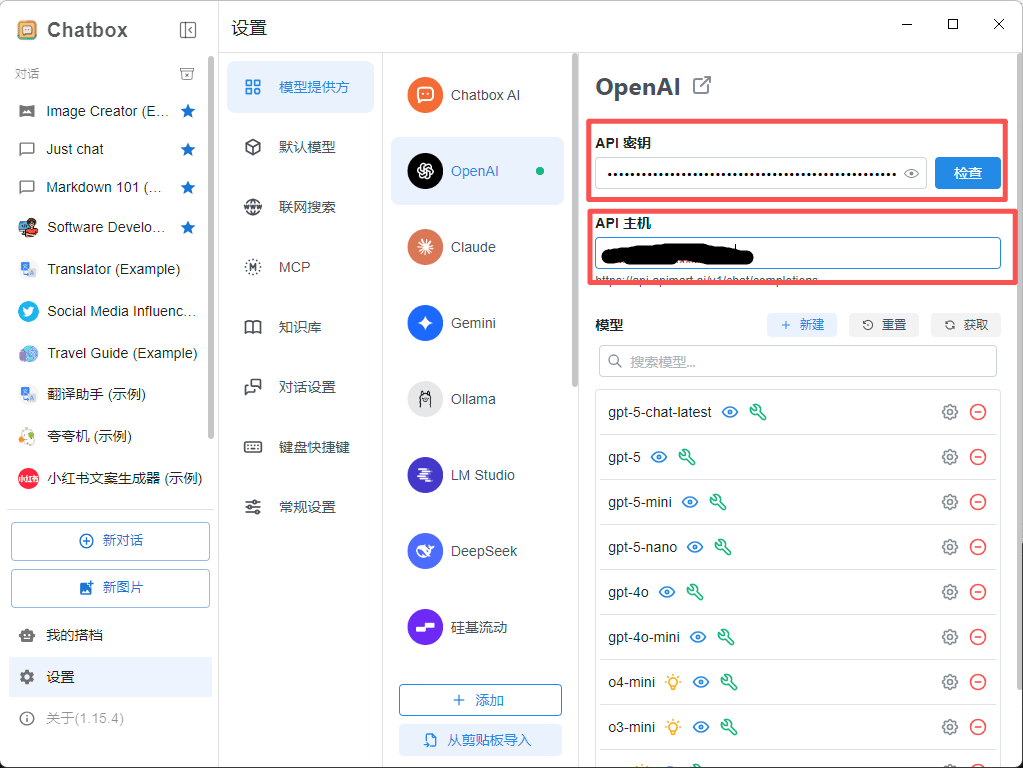The image size is (1023, 768).
Task: Select the 模型提供方 settings tab
Action: 300,87
